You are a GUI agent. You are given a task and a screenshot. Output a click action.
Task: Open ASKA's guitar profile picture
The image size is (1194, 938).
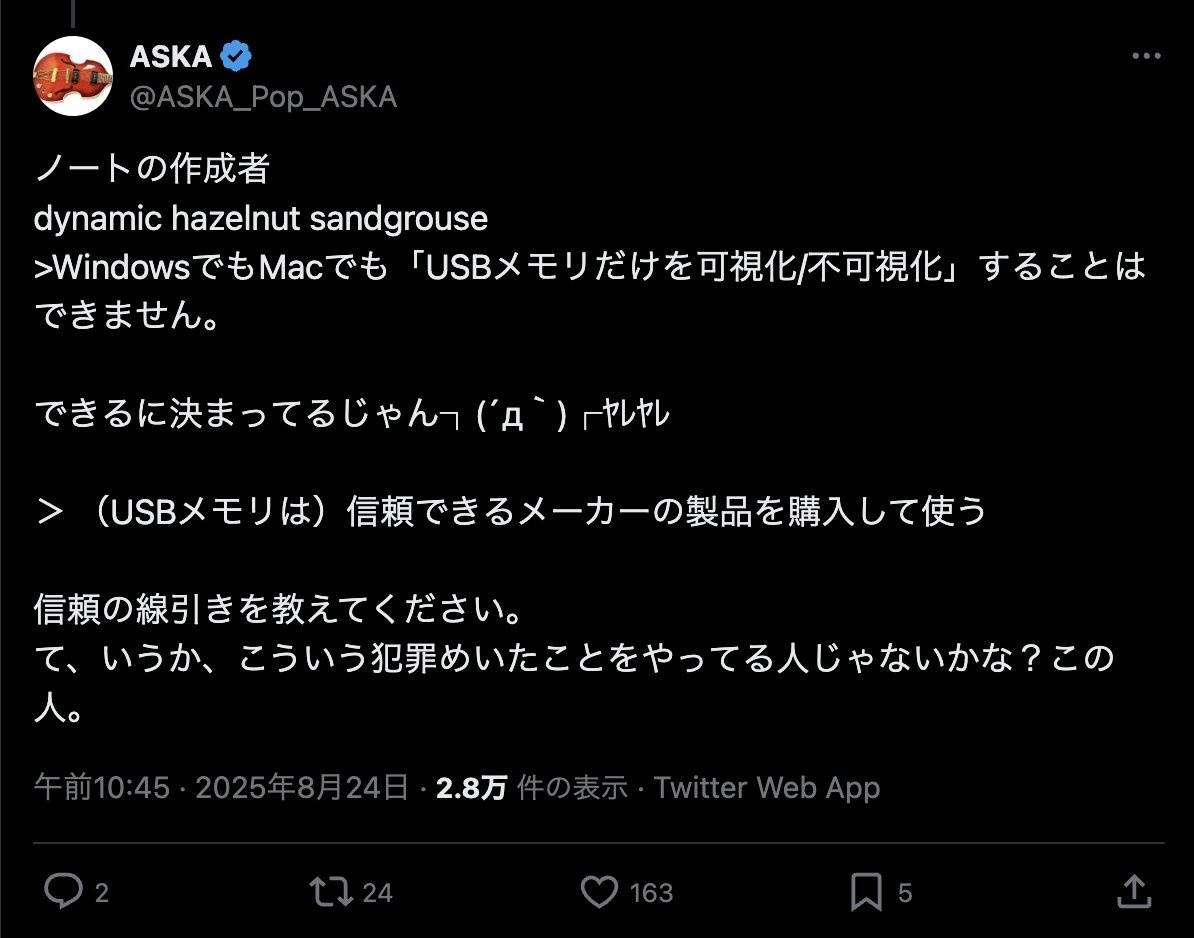click(x=72, y=75)
